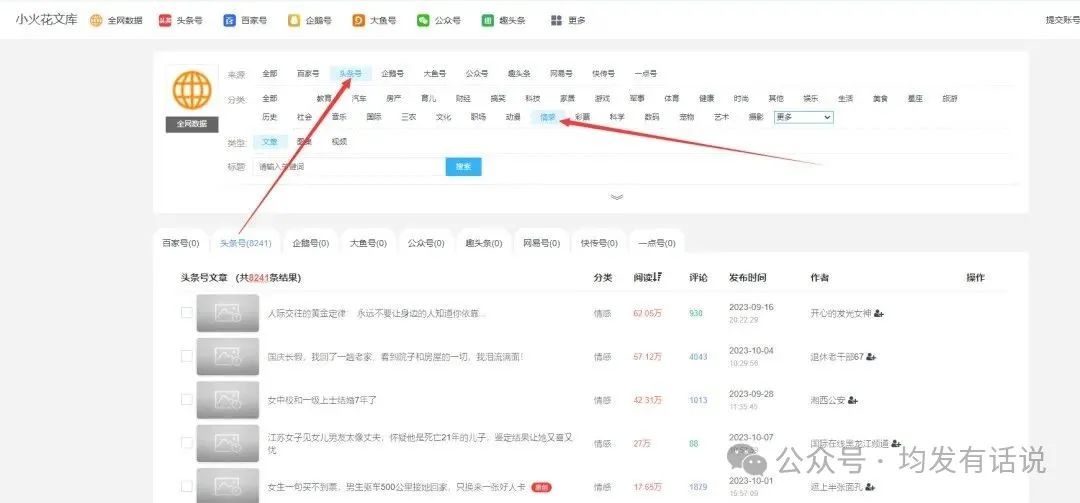
Task: Open the 更多 category dropdown
Action: tap(804, 117)
